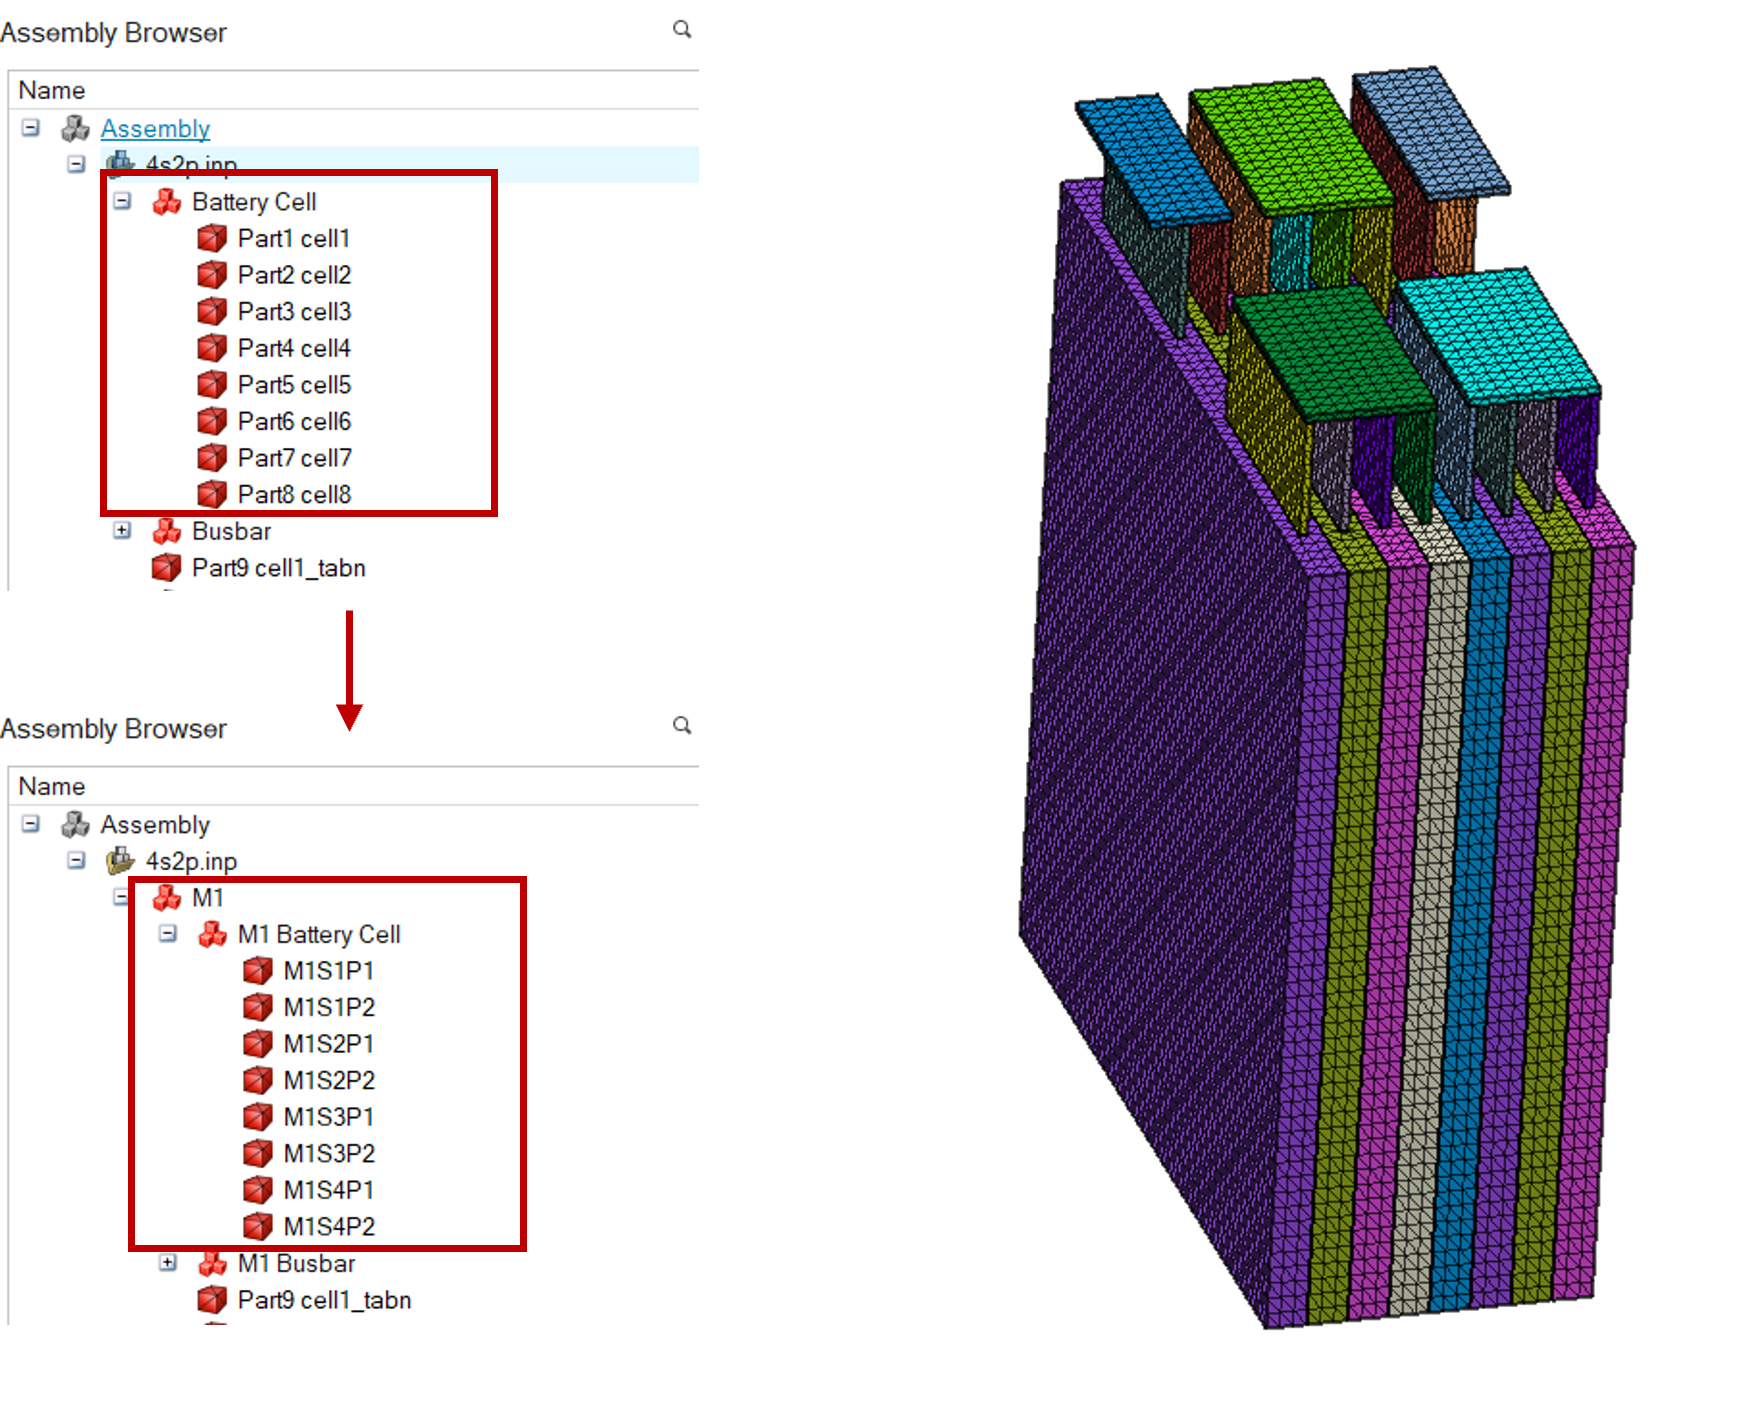Click the Name column header in top browser

[52, 90]
